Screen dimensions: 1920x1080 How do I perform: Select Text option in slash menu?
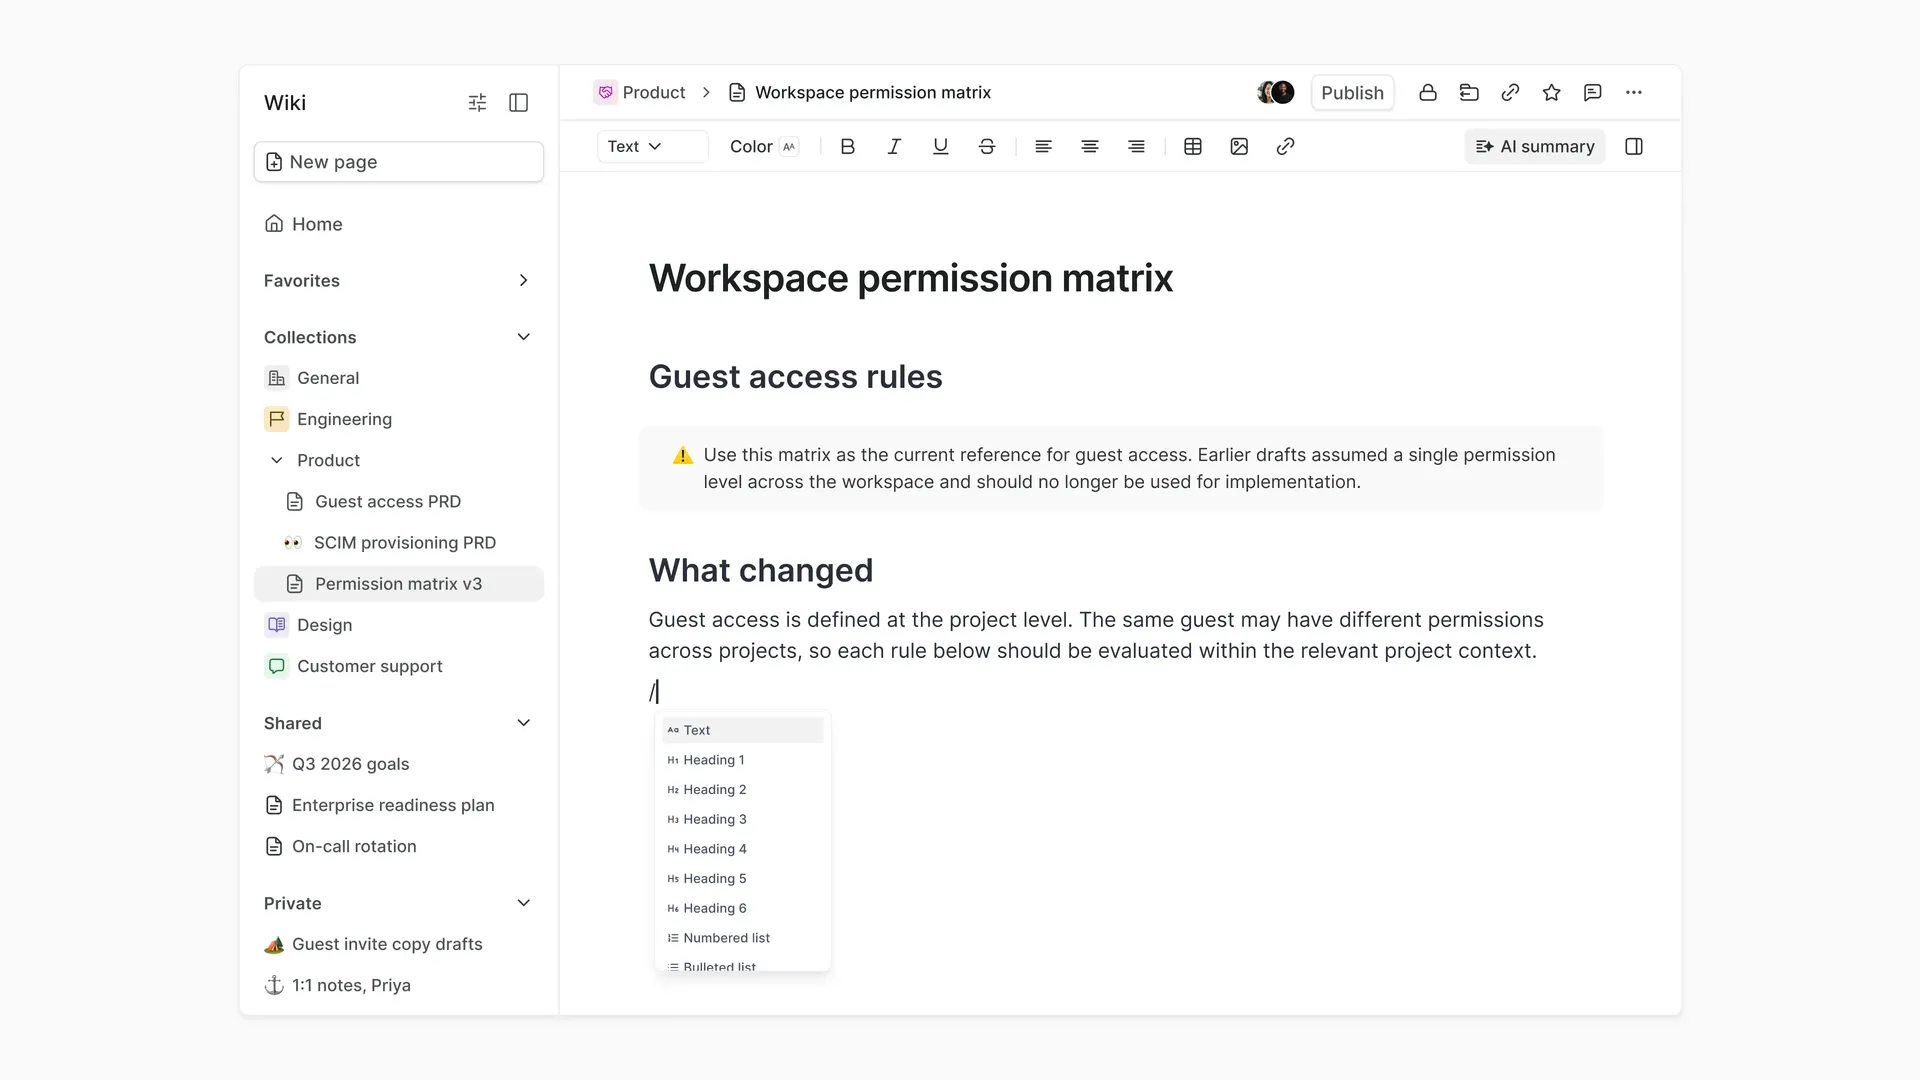tap(743, 730)
